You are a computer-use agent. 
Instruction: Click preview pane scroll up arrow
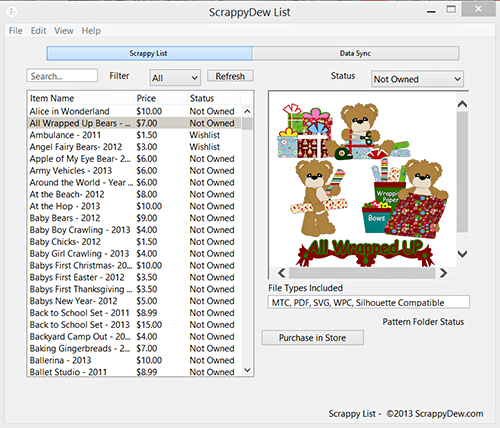click(462, 104)
